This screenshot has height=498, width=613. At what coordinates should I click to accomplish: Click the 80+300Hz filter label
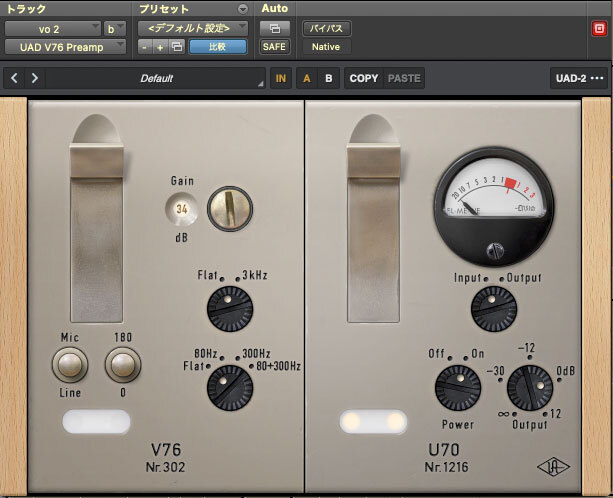(278, 366)
